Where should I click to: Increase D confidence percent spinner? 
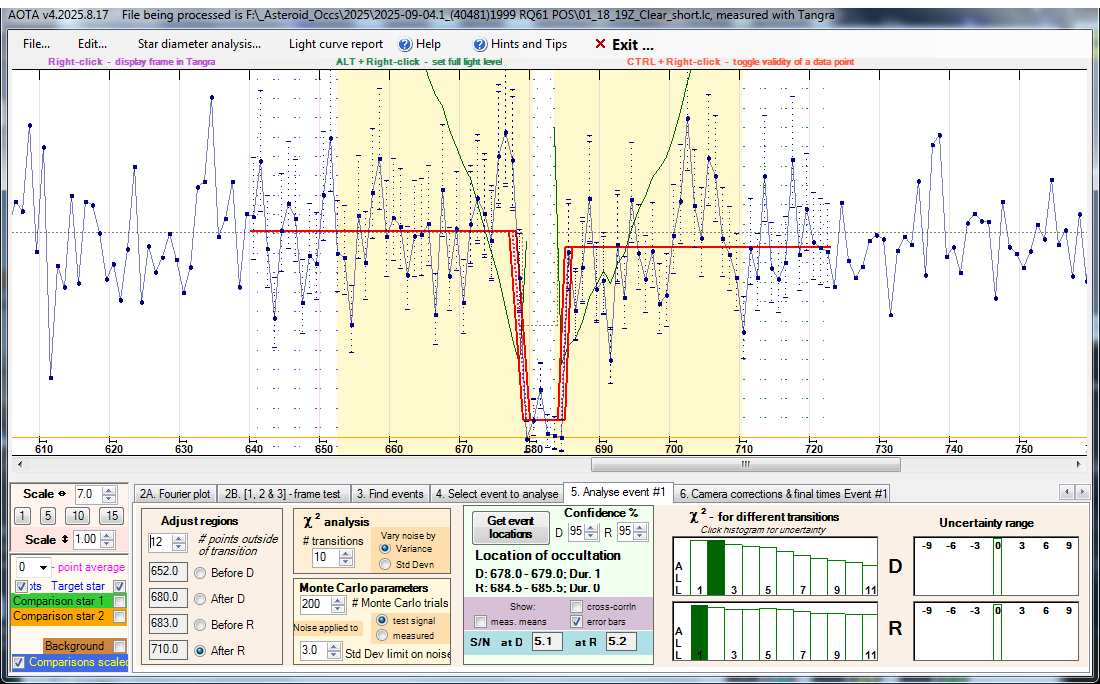(x=590, y=527)
